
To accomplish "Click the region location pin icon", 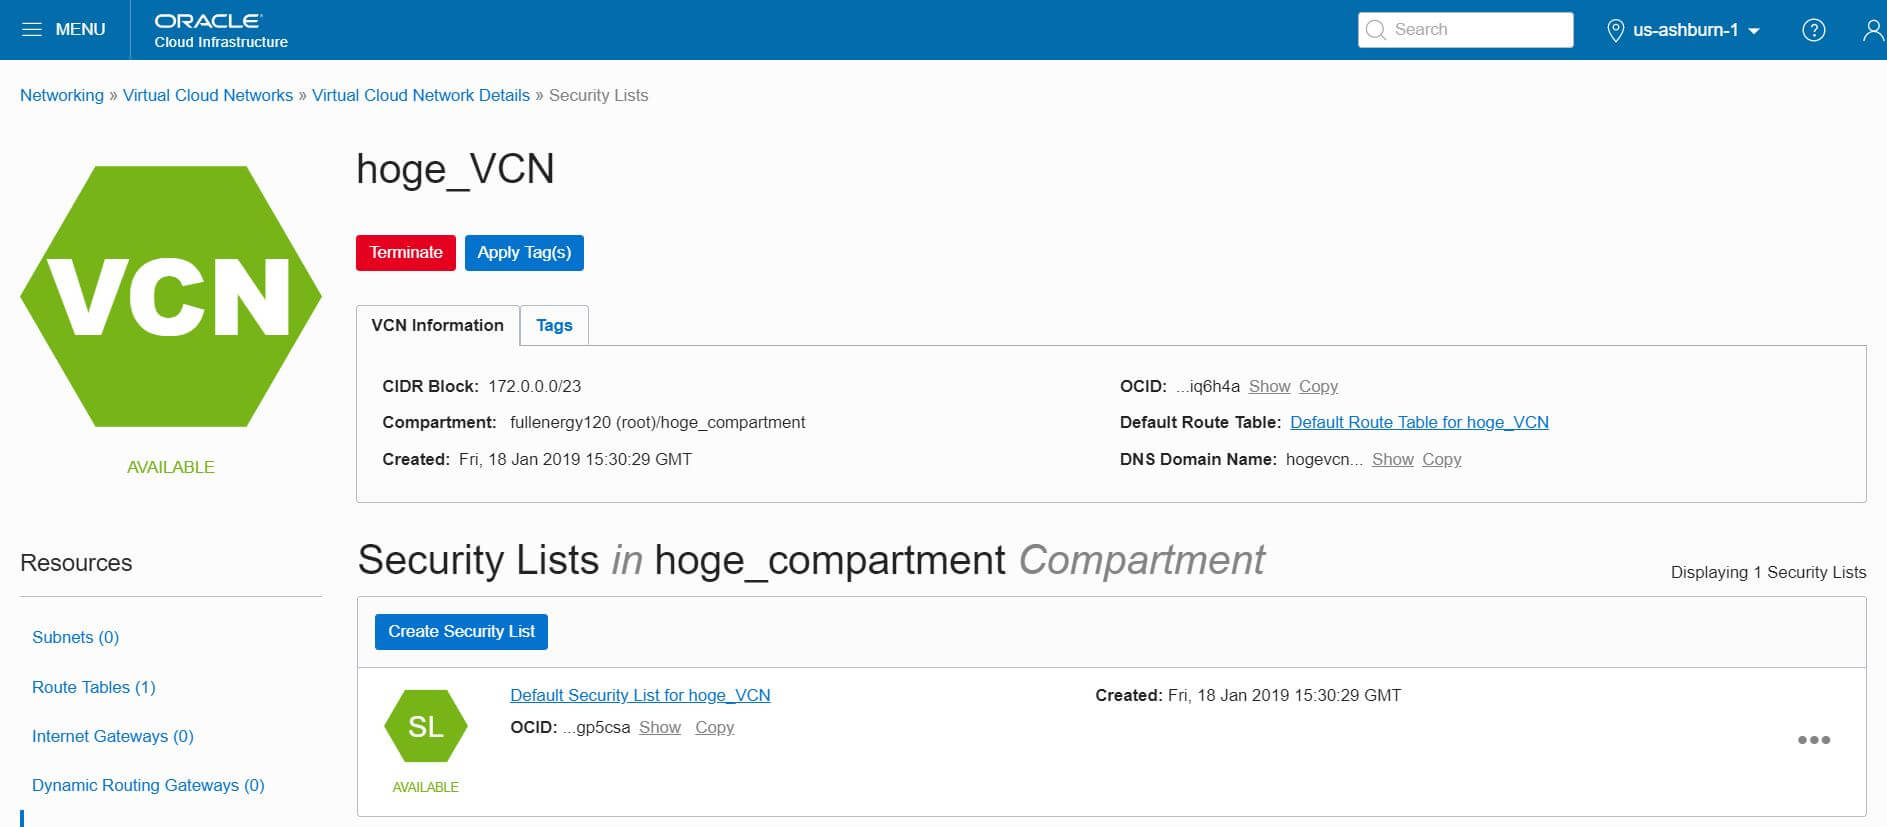I will pyautogui.click(x=1614, y=30).
